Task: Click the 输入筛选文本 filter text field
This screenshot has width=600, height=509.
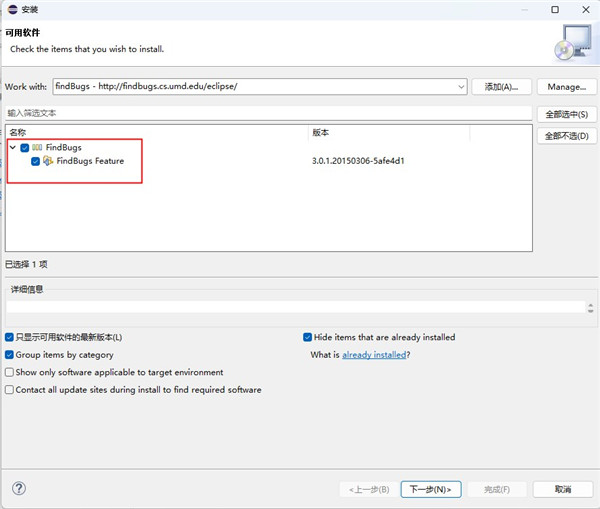Action: pyautogui.click(x=269, y=113)
